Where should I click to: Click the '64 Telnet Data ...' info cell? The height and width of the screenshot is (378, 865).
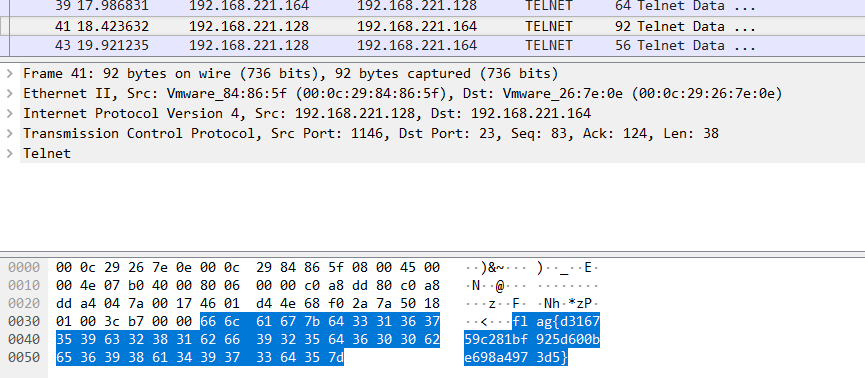(685, 7)
